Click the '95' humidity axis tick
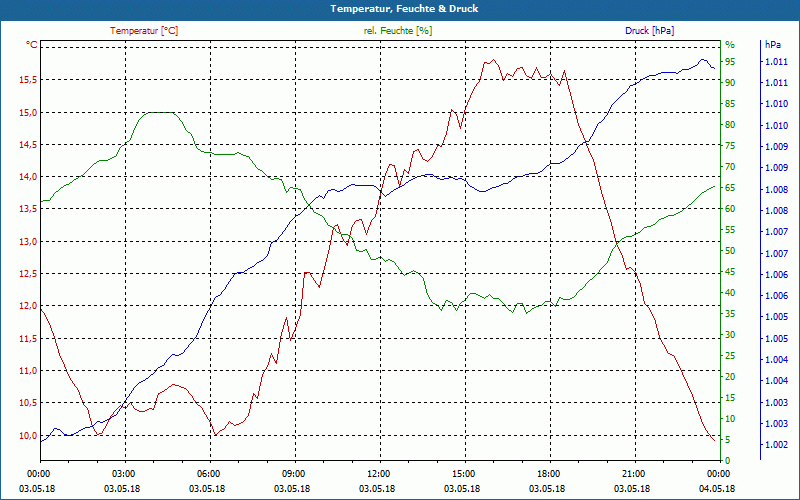800x500 pixels. (730, 62)
